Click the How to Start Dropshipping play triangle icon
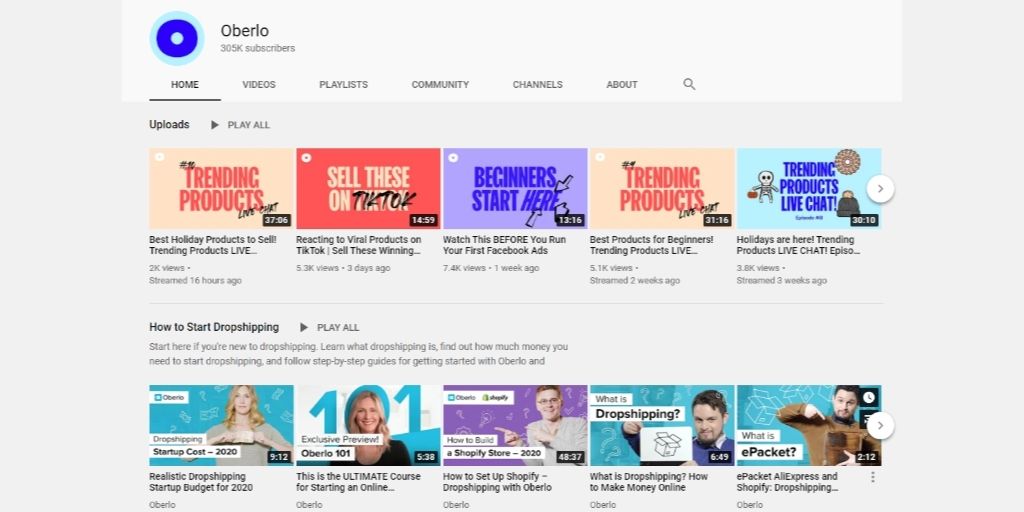This screenshot has width=1024, height=512. tap(304, 327)
